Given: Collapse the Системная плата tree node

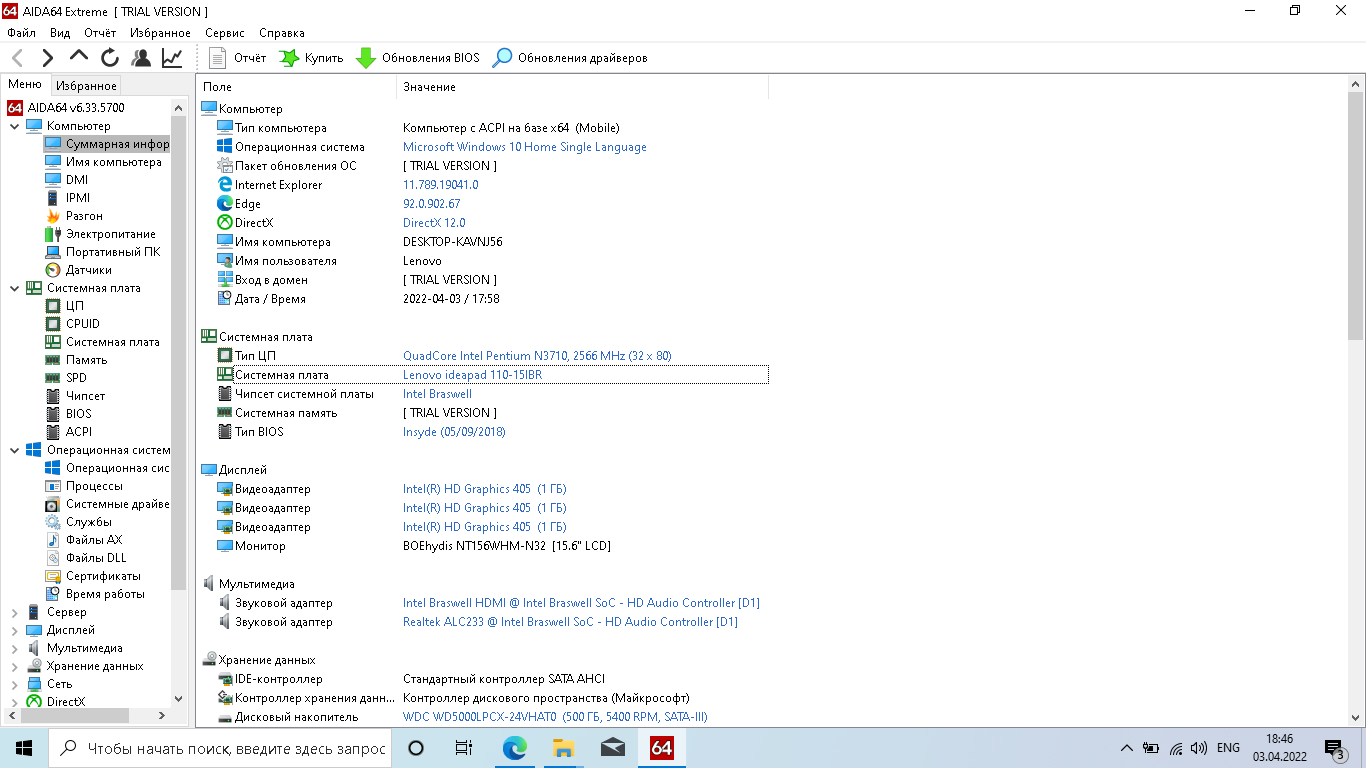Looking at the screenshot, I should pyautogui.click(x=15, y=288).
